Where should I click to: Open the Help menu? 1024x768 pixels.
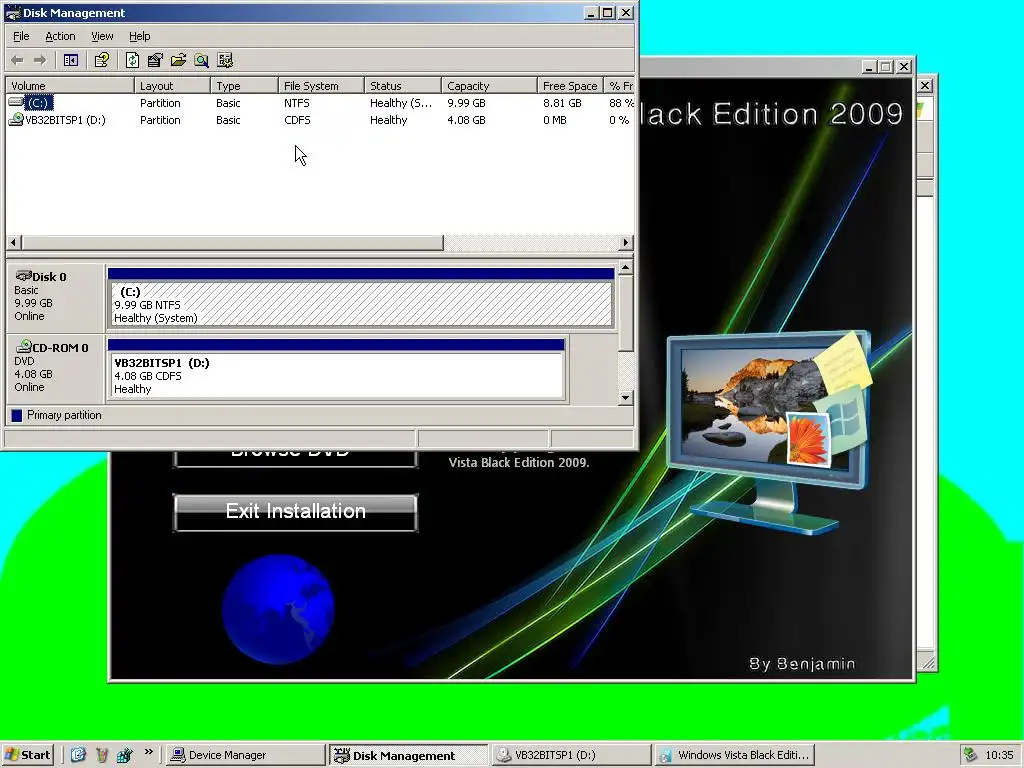(139, 37)
